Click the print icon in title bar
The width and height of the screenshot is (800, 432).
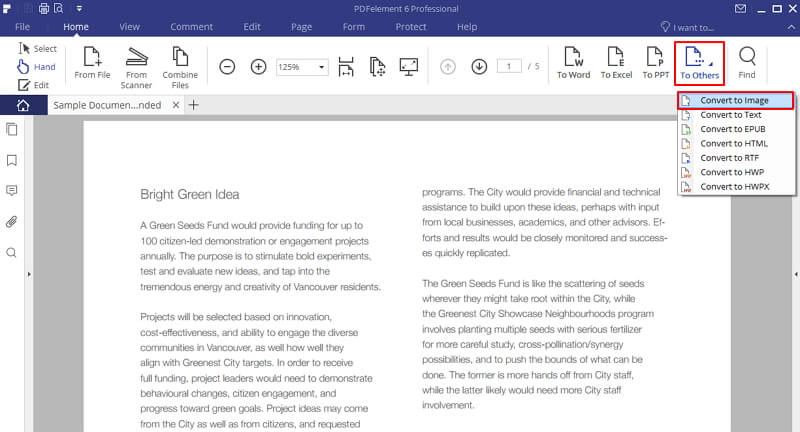(44, 9)
